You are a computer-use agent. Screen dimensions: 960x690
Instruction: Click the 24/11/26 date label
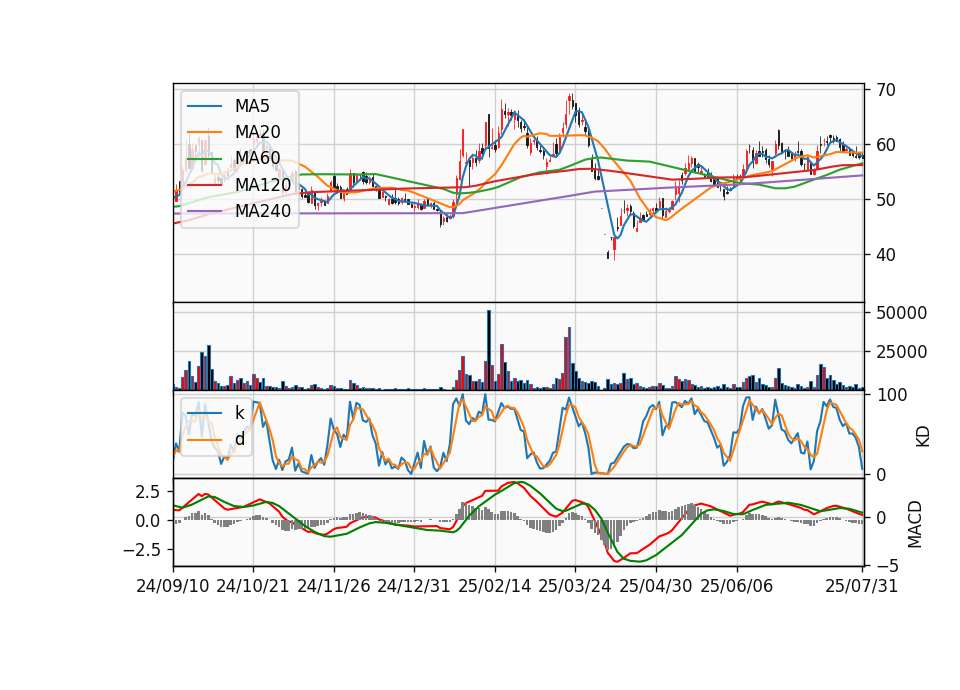pos(334,586)
